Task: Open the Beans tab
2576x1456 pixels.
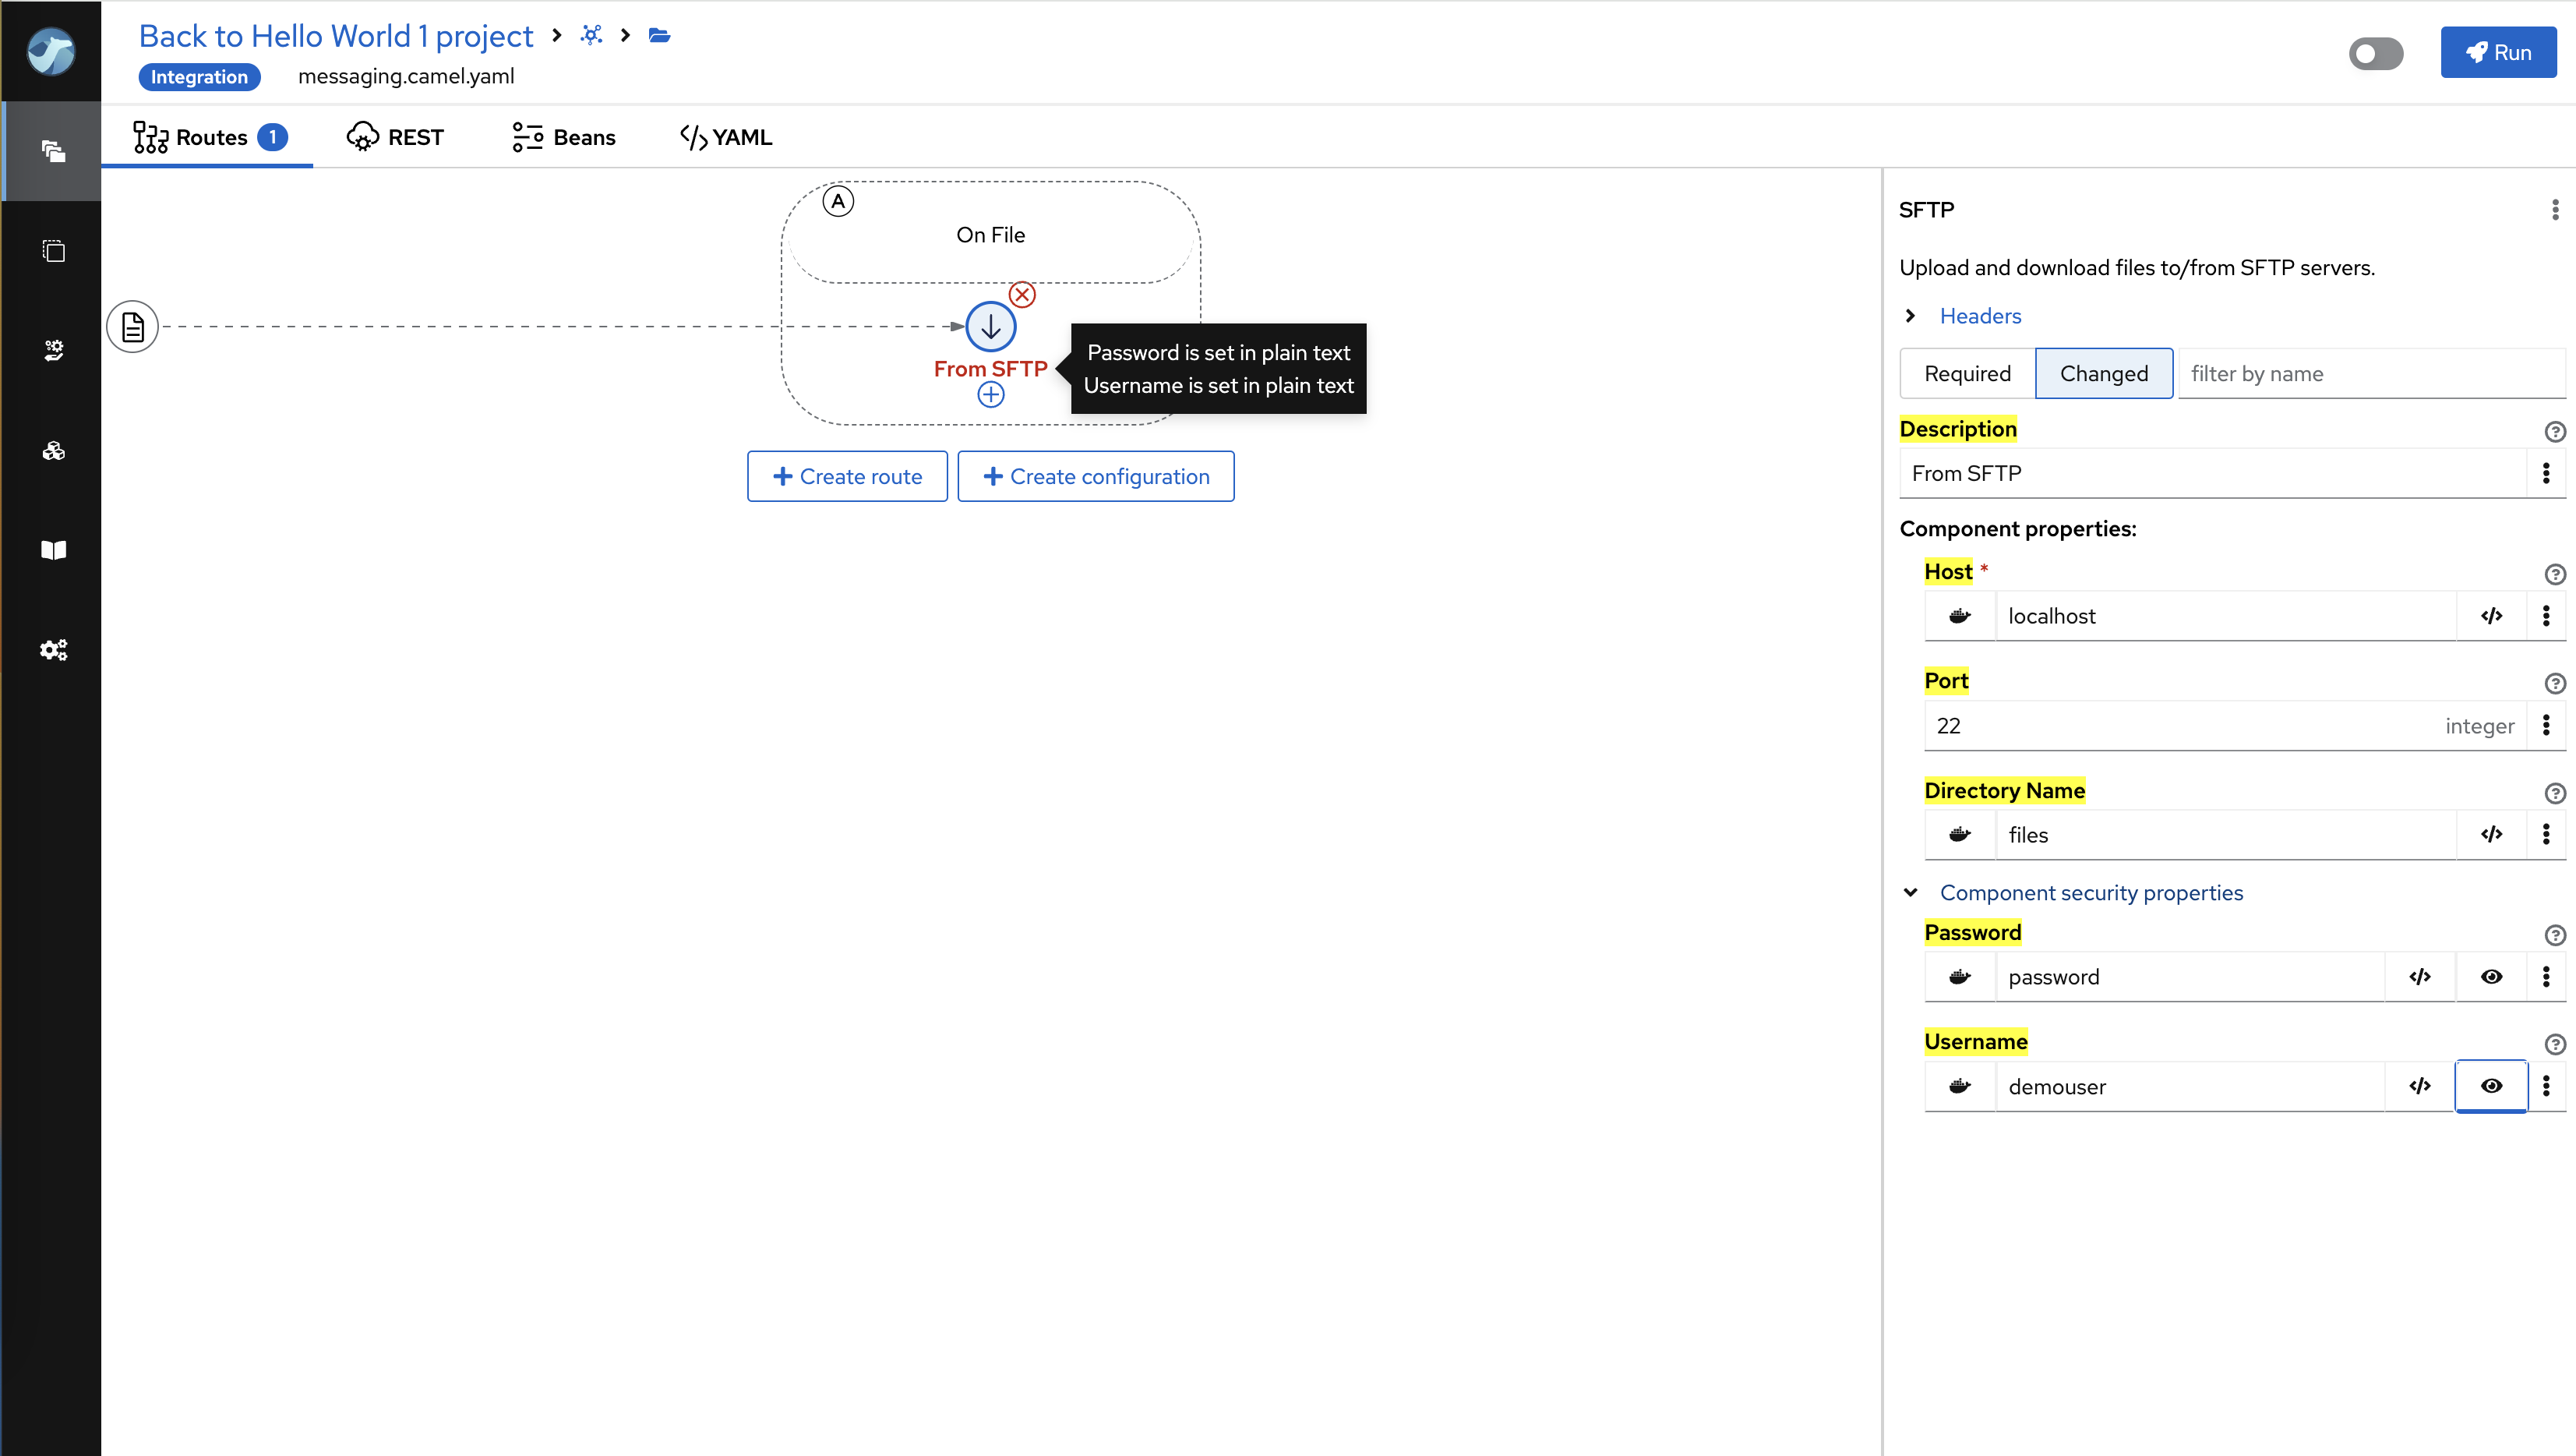Action: click(564, 137)
